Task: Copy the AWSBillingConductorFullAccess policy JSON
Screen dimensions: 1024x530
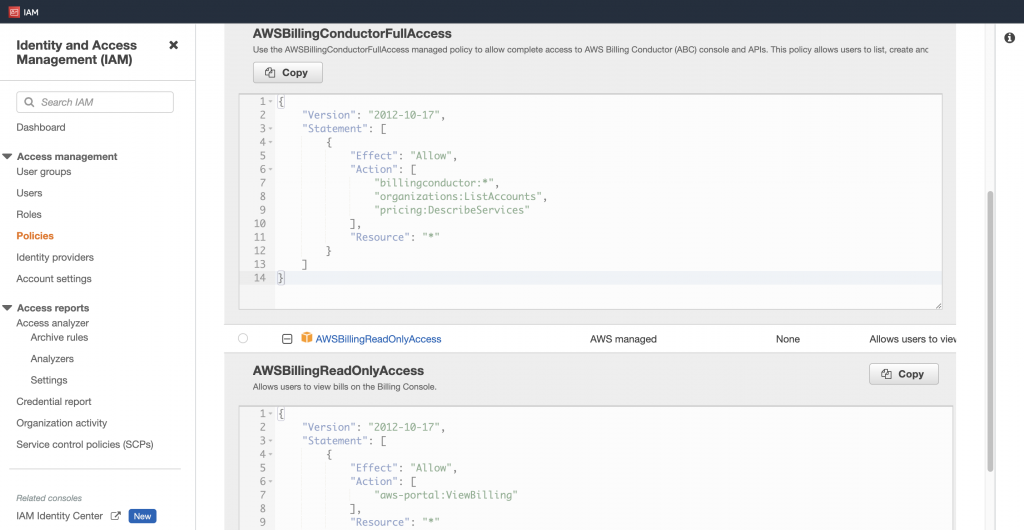Action: (288, 72)
